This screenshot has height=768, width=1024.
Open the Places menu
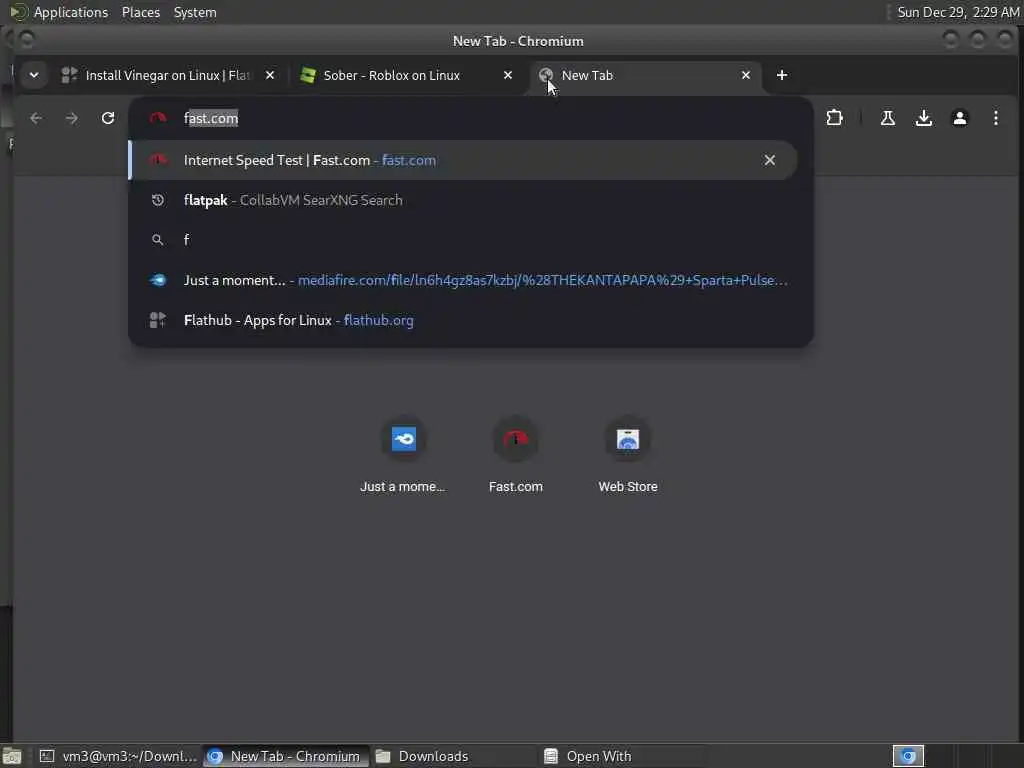point(140,12)
